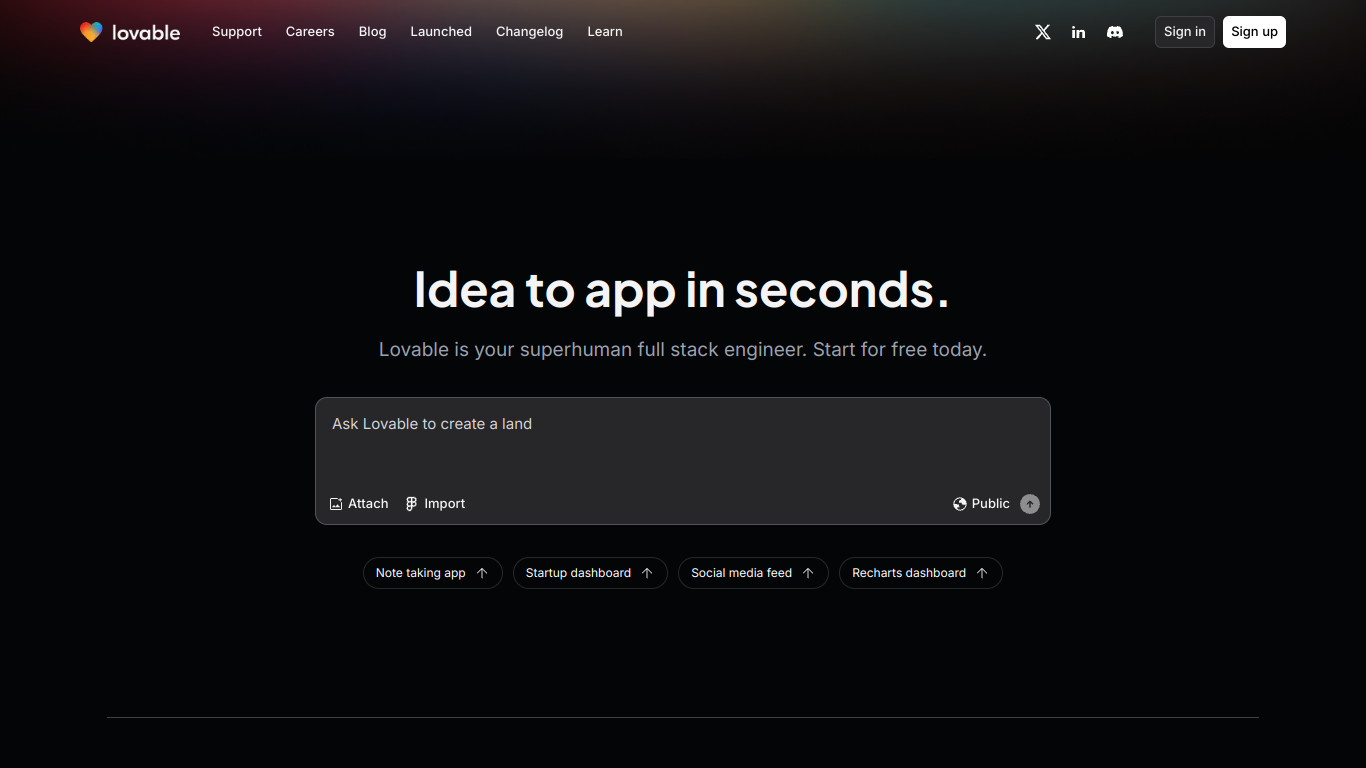Select the Note taking app suggestion
Screen dimensions: 1366x768
(x=432, y=573)
